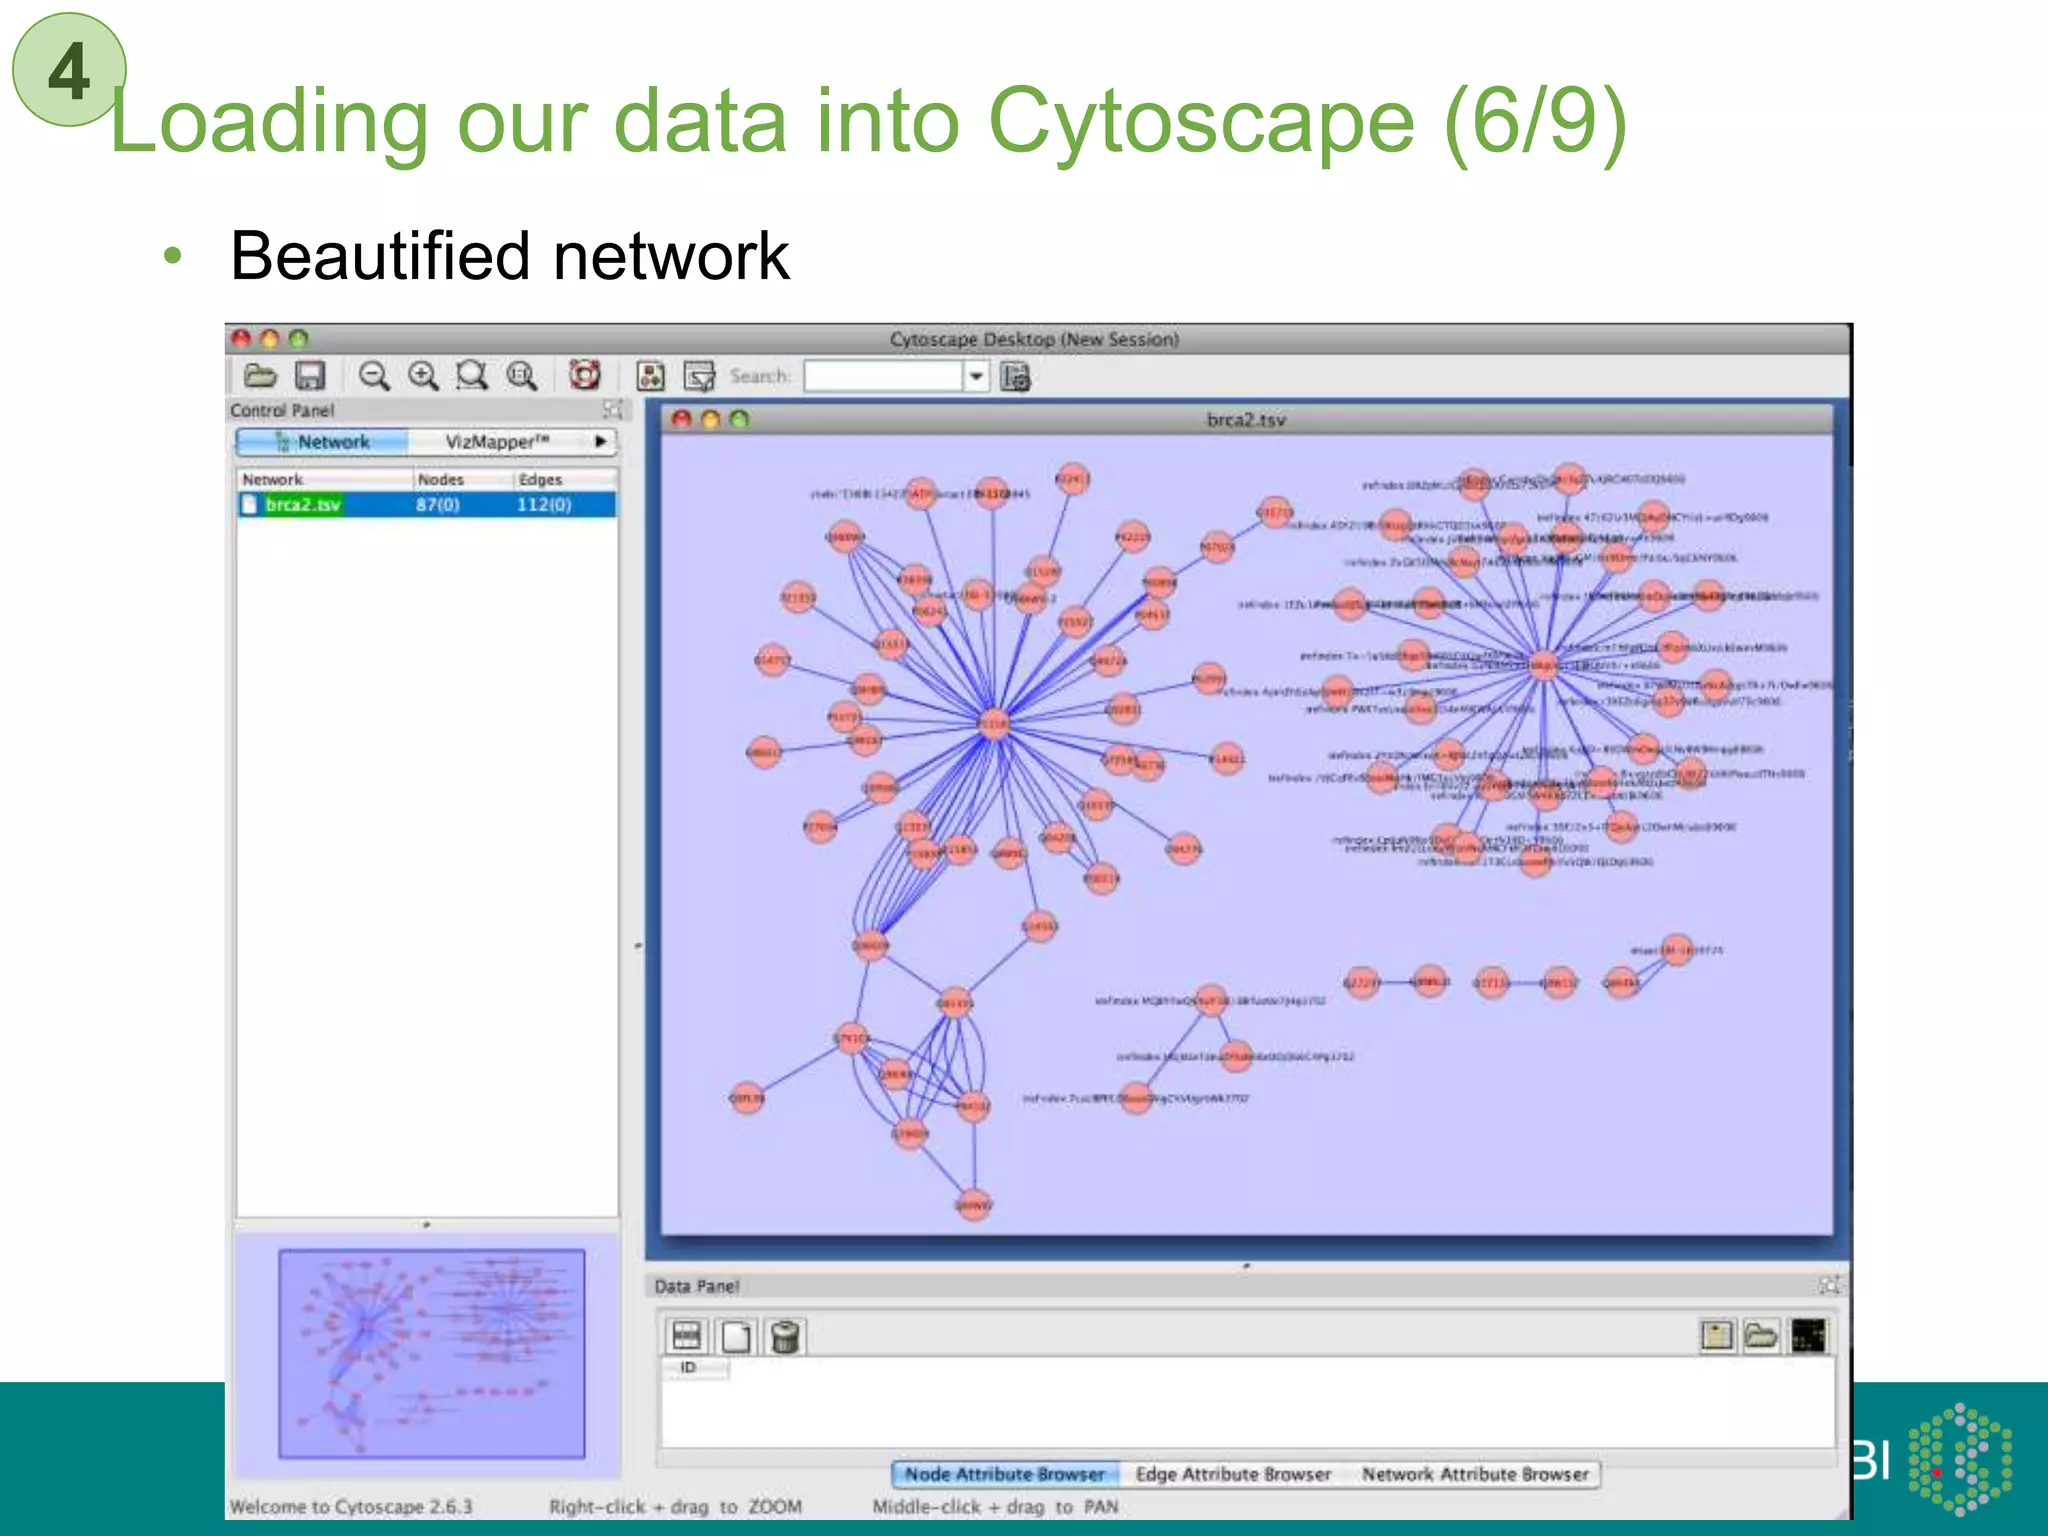Float the Control Panel using its corner icon

(612, 409)
